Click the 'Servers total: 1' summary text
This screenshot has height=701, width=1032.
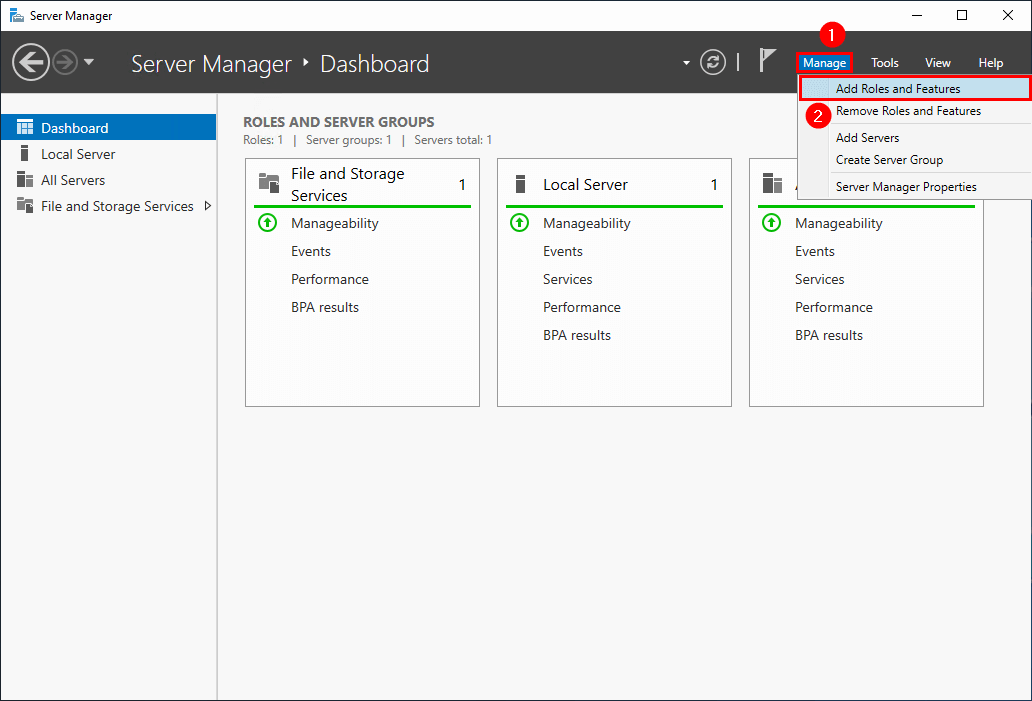(453, 140)
